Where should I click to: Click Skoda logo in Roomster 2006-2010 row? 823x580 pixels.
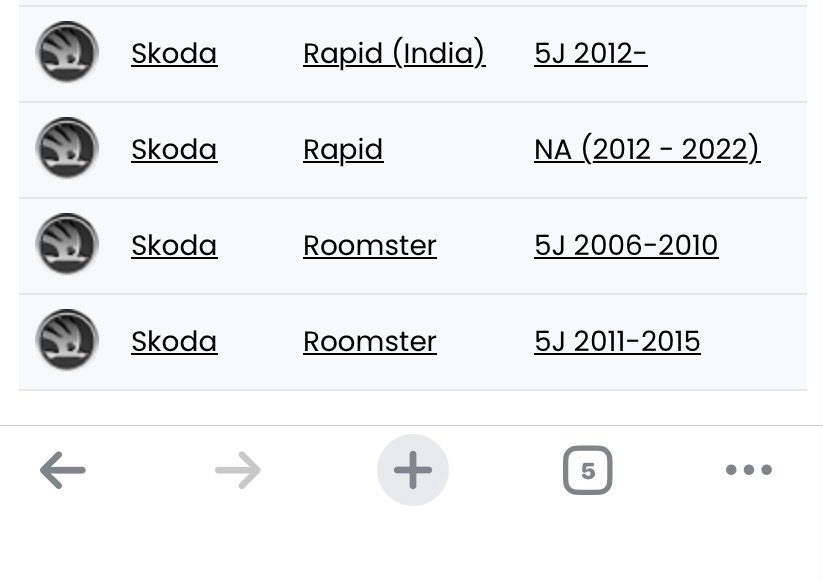(67, 244)
